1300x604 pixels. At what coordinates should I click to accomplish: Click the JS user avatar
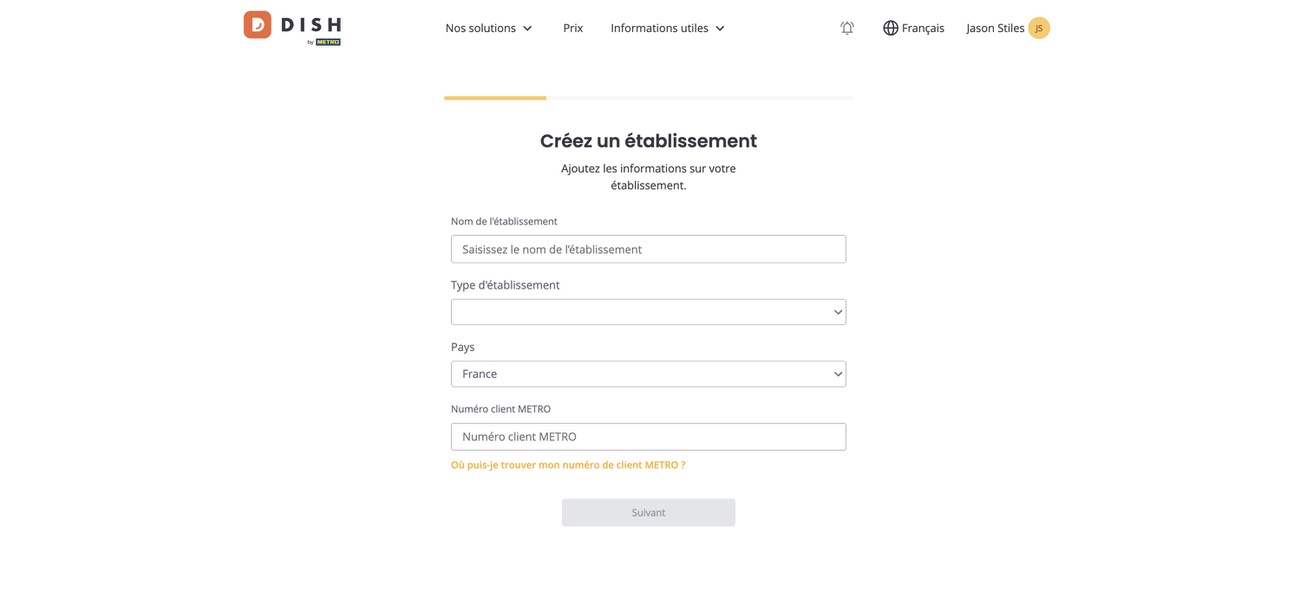[1039, 28]
